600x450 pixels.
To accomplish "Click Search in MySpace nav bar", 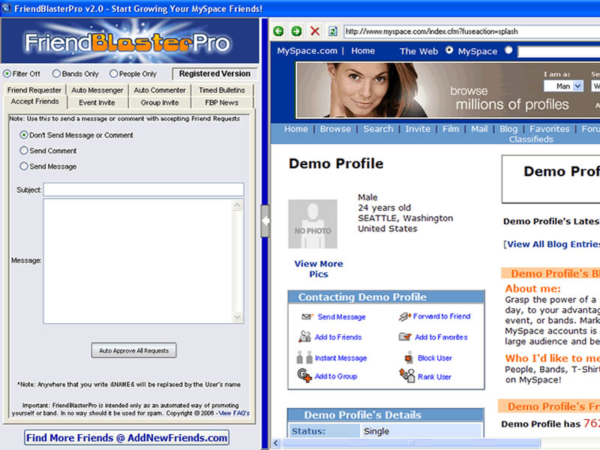I will (378, 129).
